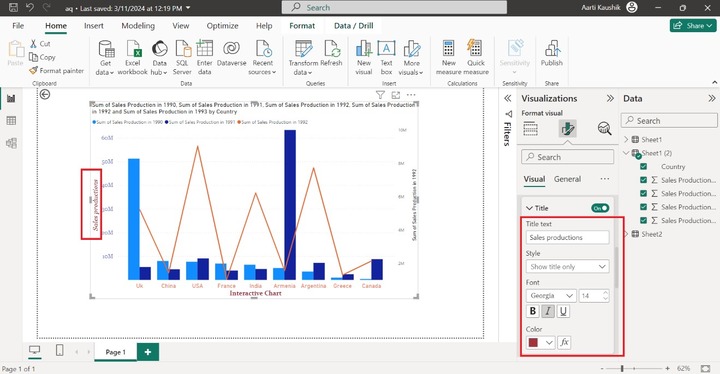
Task: Collapse the Title section
Action: click(x=529, y=208)
